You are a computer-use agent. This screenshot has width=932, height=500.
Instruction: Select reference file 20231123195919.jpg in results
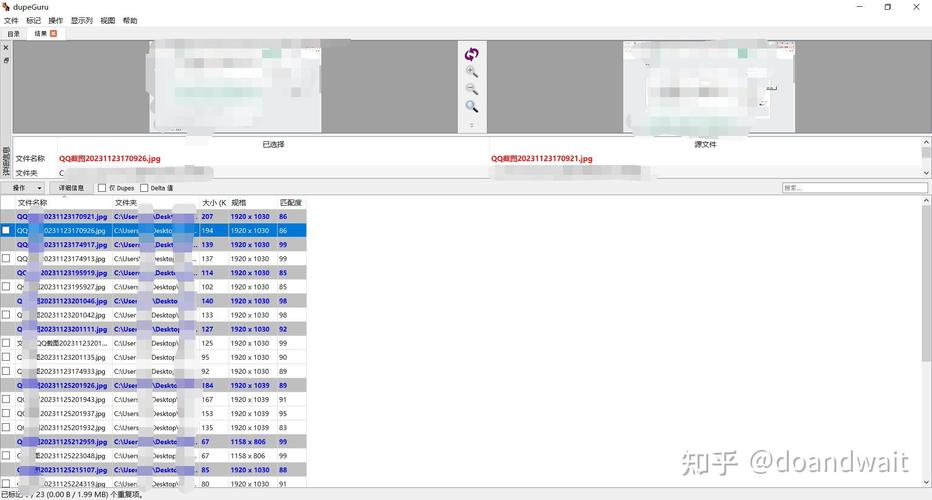pos(153,273)
